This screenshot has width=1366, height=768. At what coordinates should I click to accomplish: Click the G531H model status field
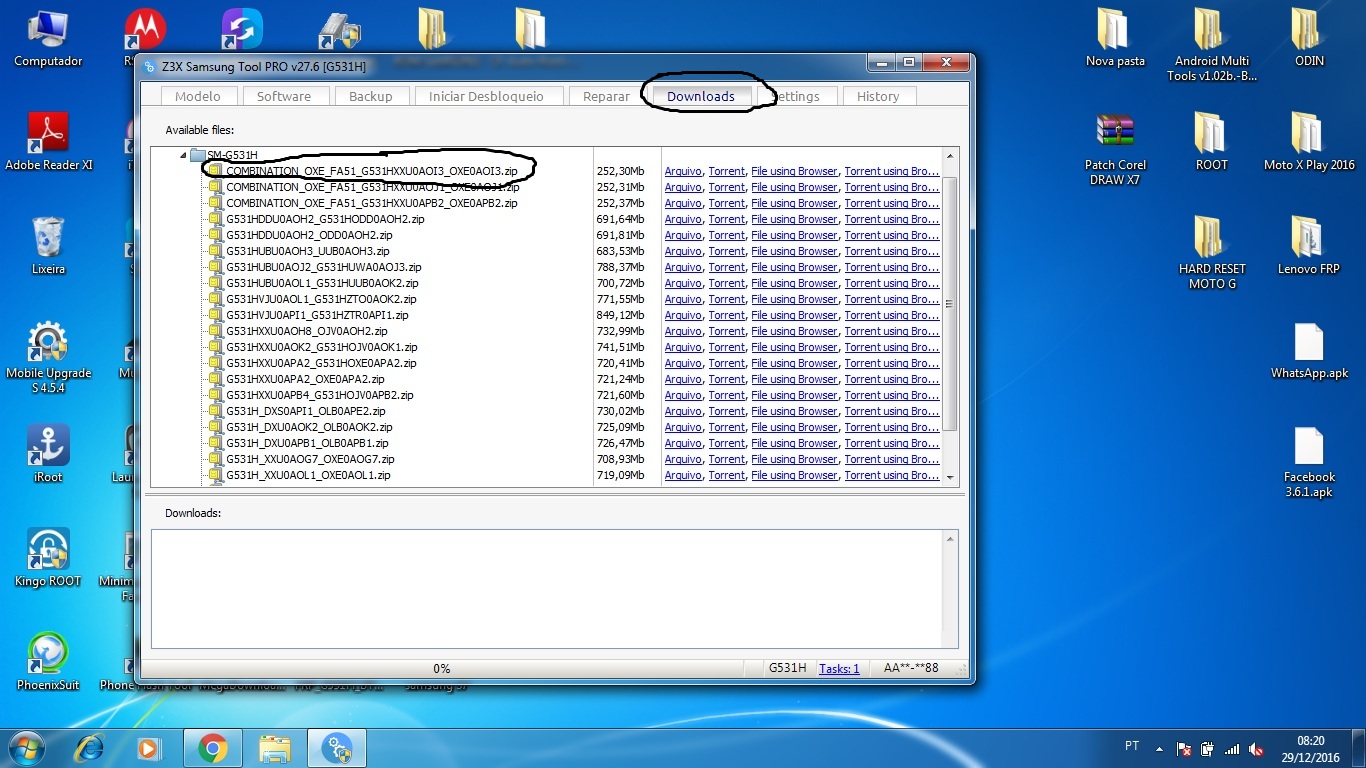point(787,668)
